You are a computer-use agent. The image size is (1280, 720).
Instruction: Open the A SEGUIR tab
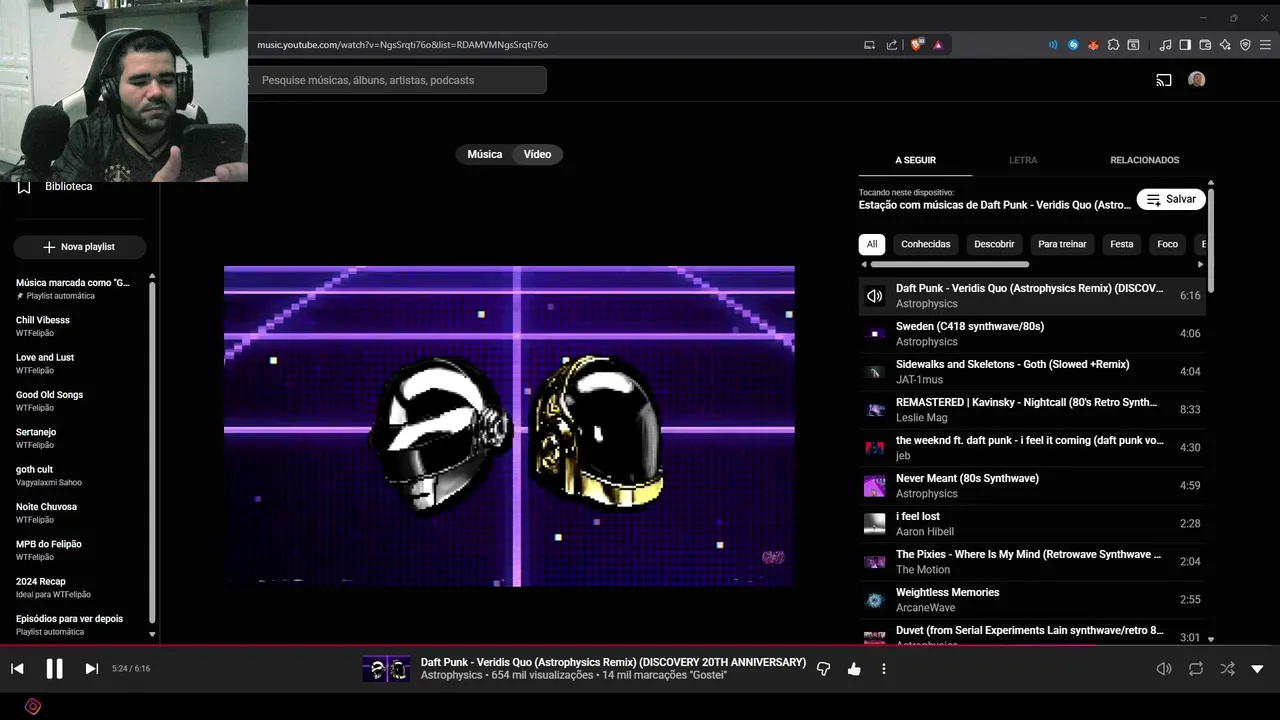point(915,160)
